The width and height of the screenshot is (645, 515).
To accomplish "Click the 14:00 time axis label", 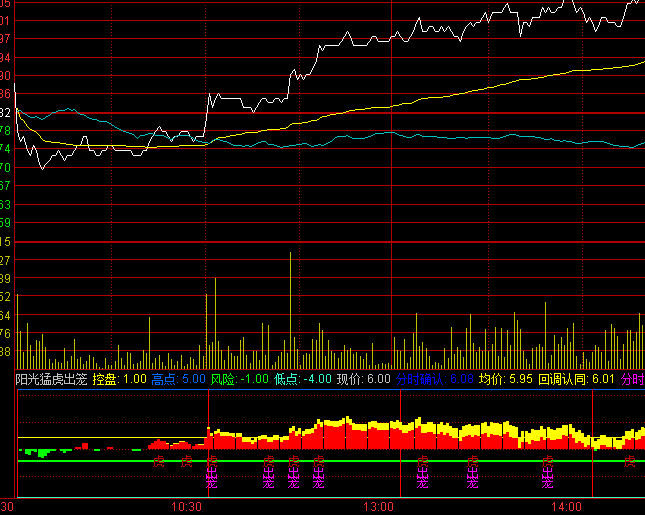I will point(569,507).
